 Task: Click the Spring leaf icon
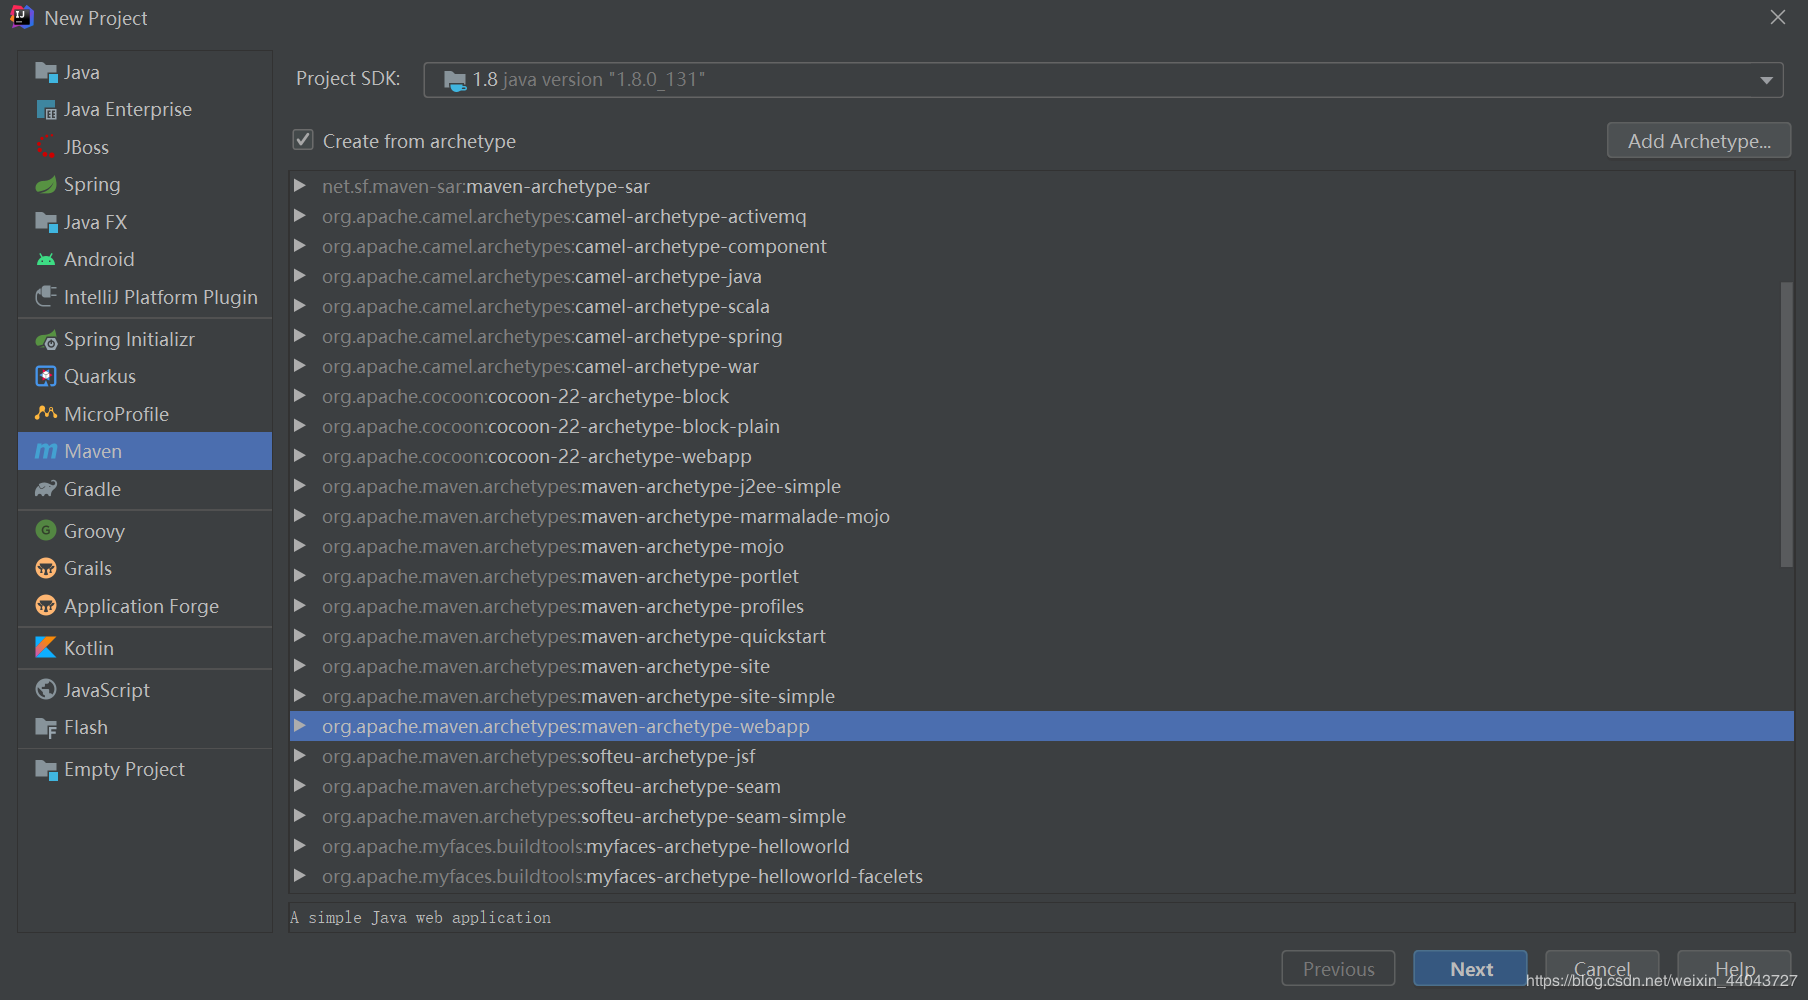[46, 185]
